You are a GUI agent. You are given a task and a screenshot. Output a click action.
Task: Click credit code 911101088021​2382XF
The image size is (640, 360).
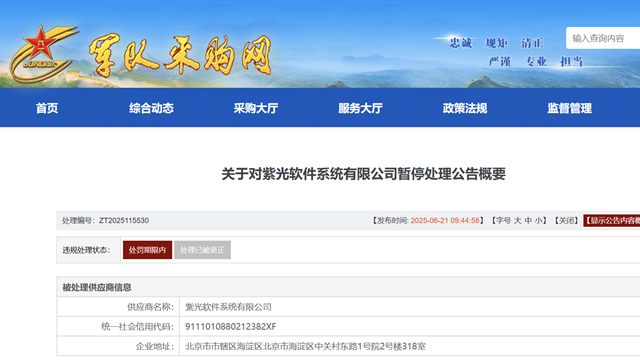[x=231, y=327]
